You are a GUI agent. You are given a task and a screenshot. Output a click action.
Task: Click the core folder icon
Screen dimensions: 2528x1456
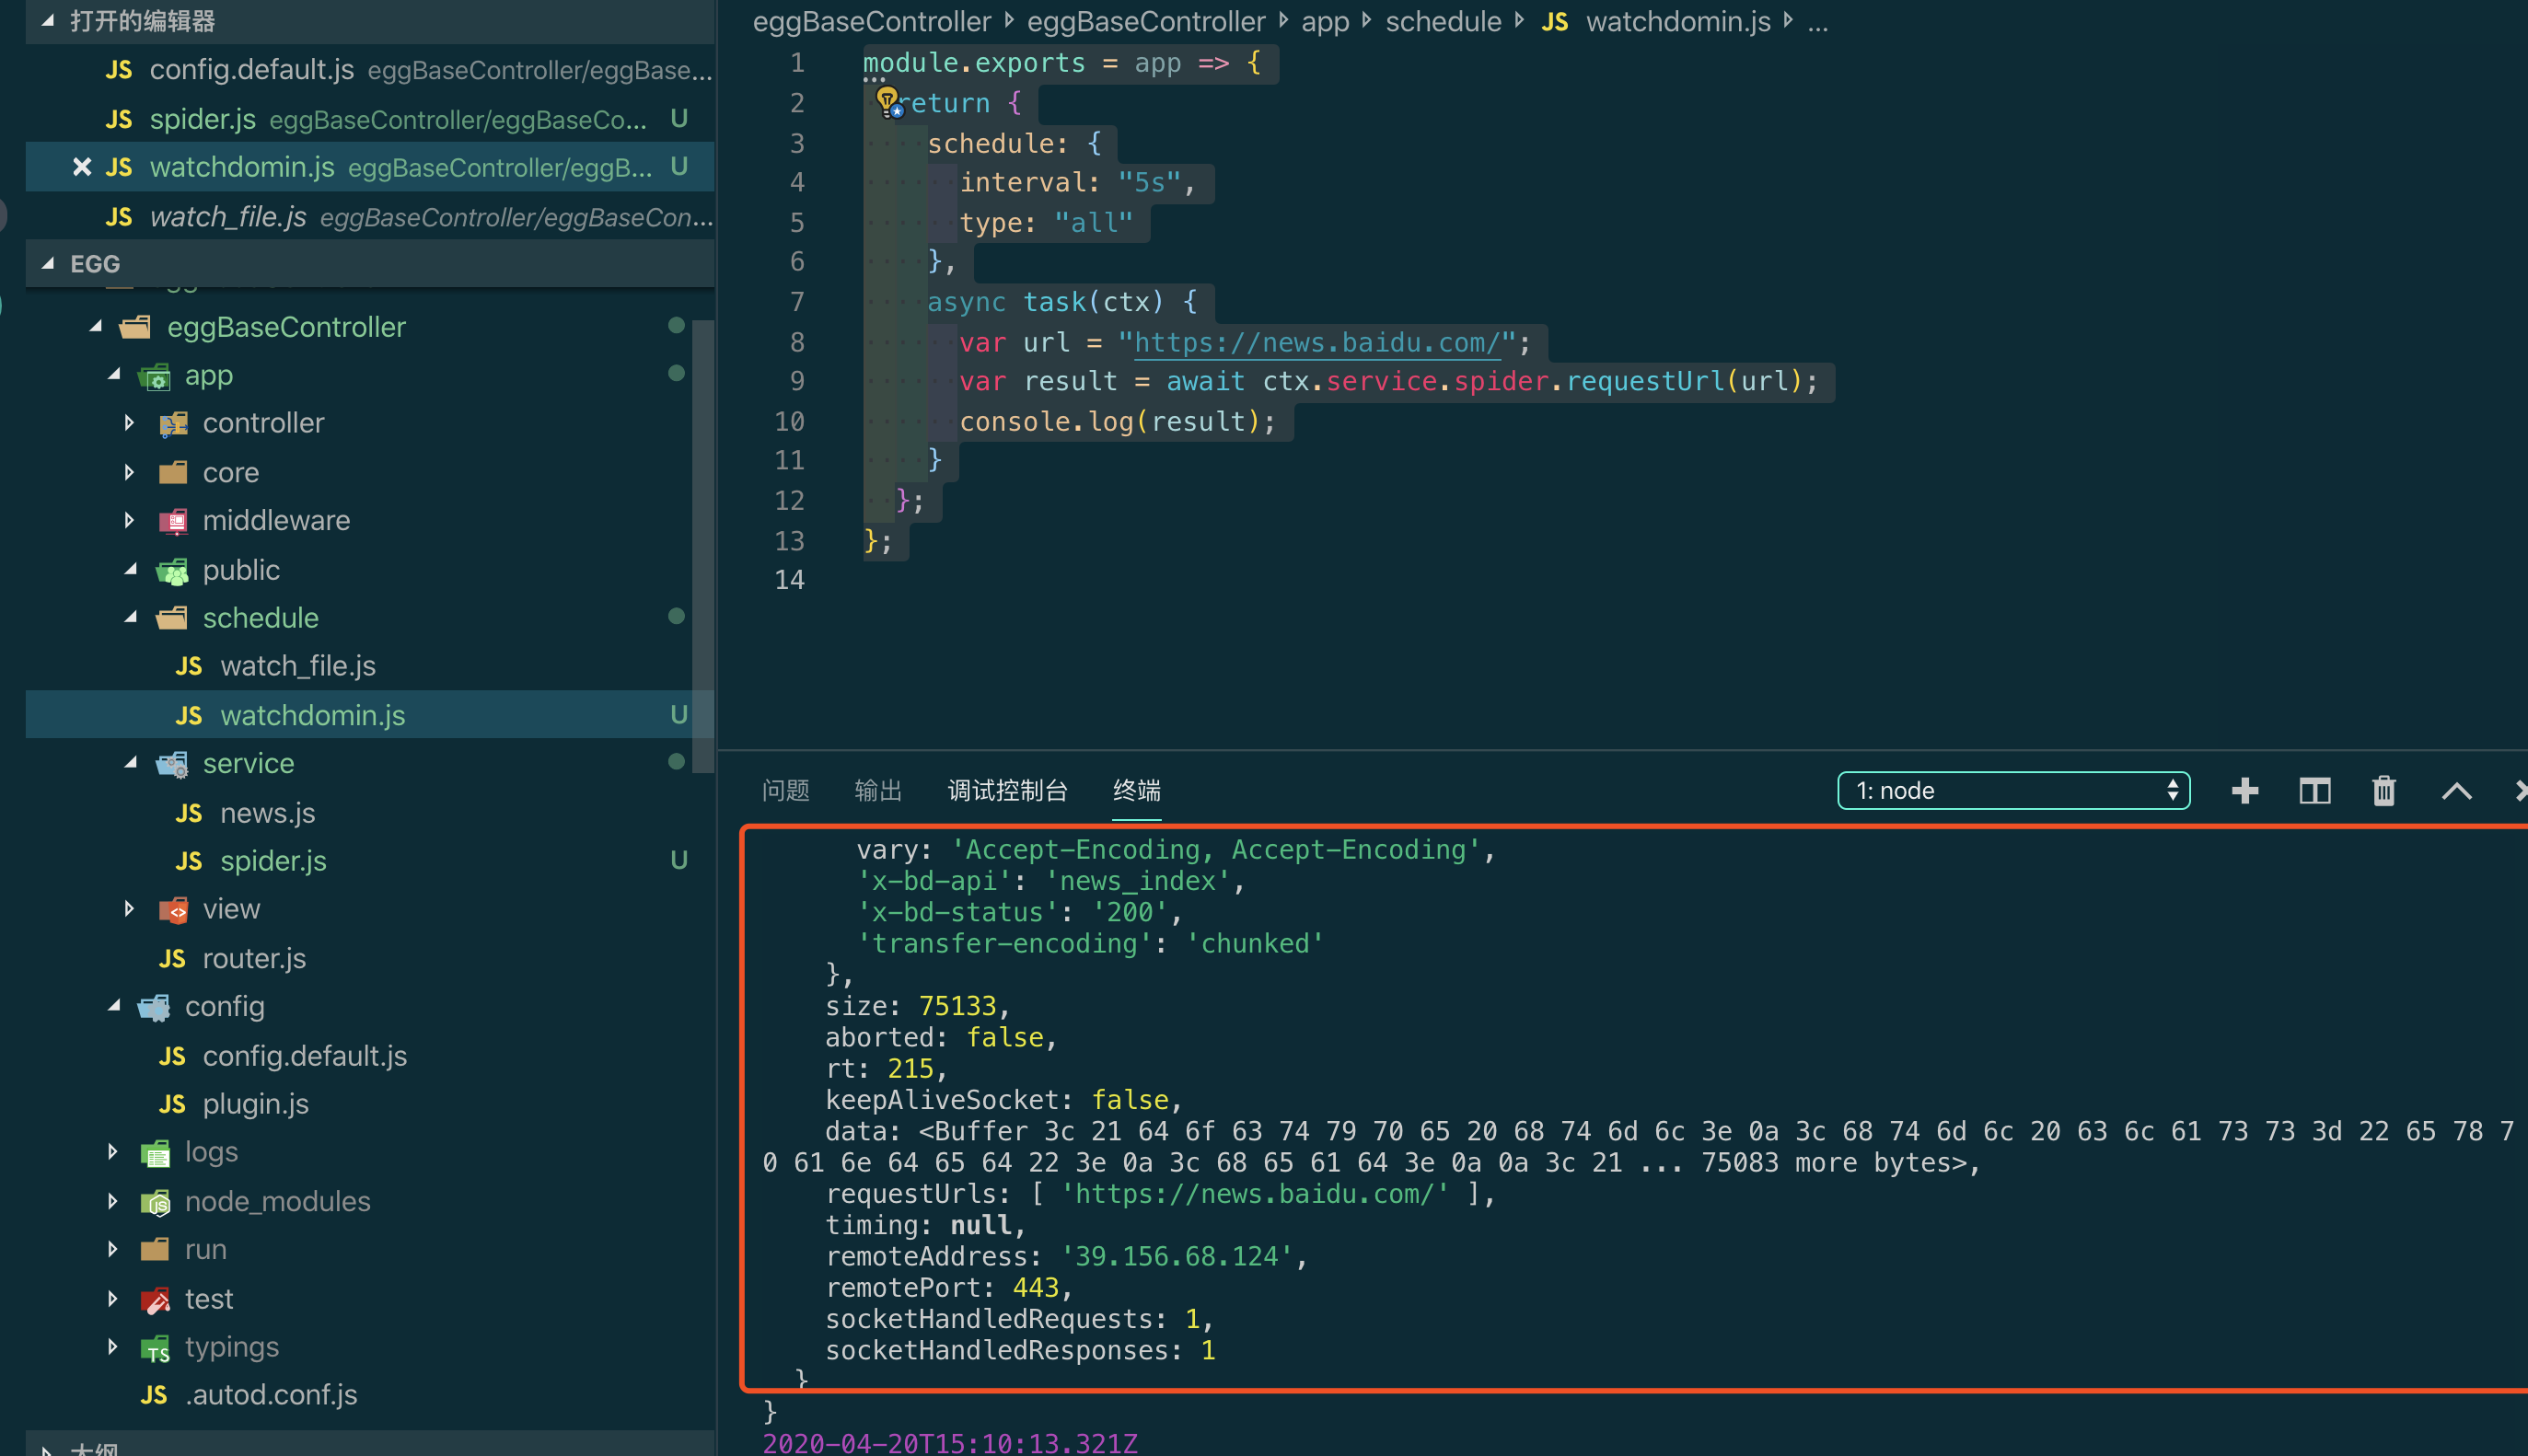point(173,472)
